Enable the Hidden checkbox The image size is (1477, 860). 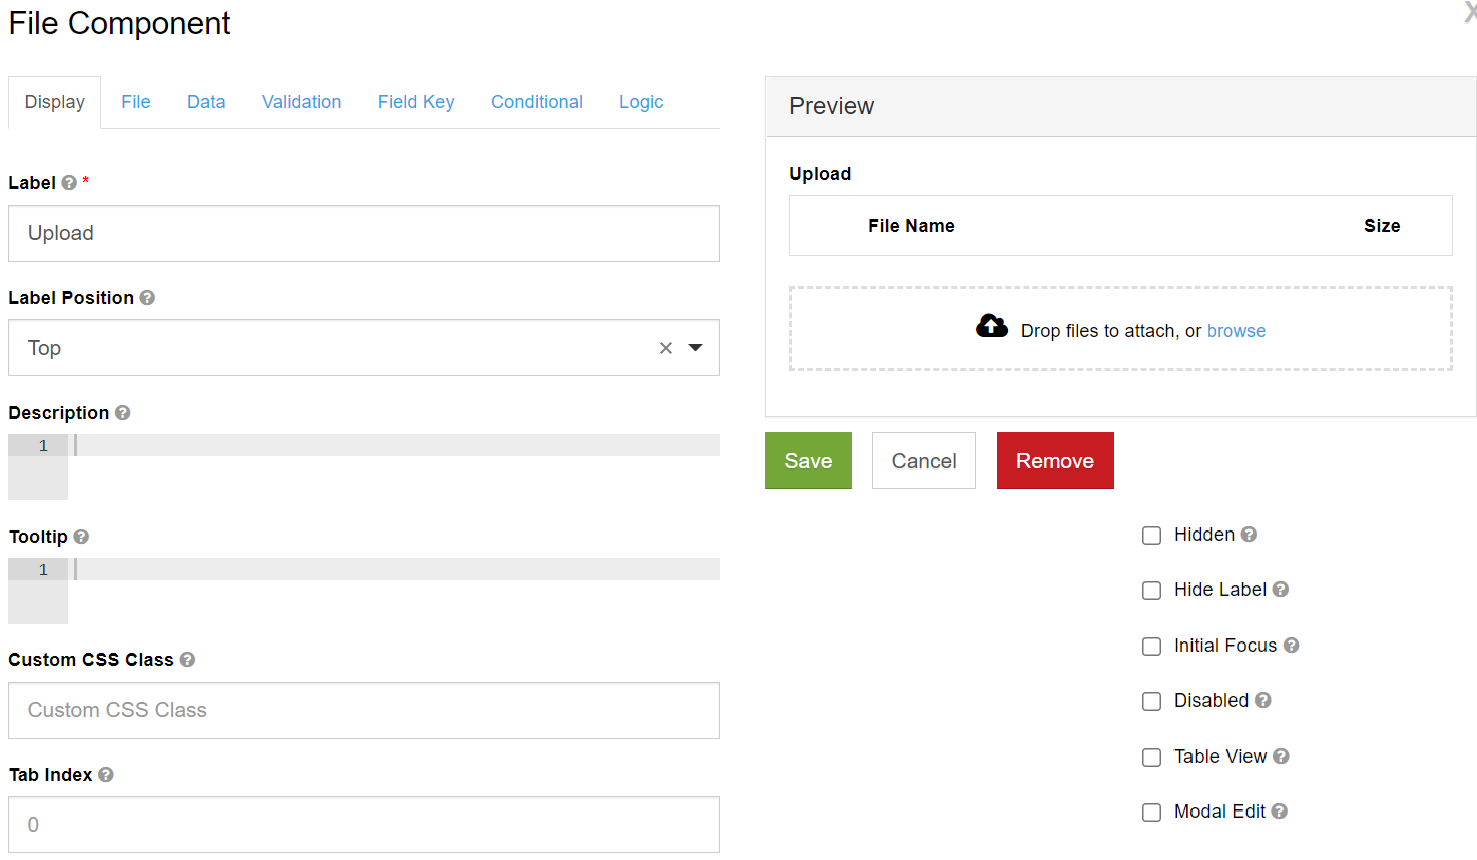click(1152, 535)
